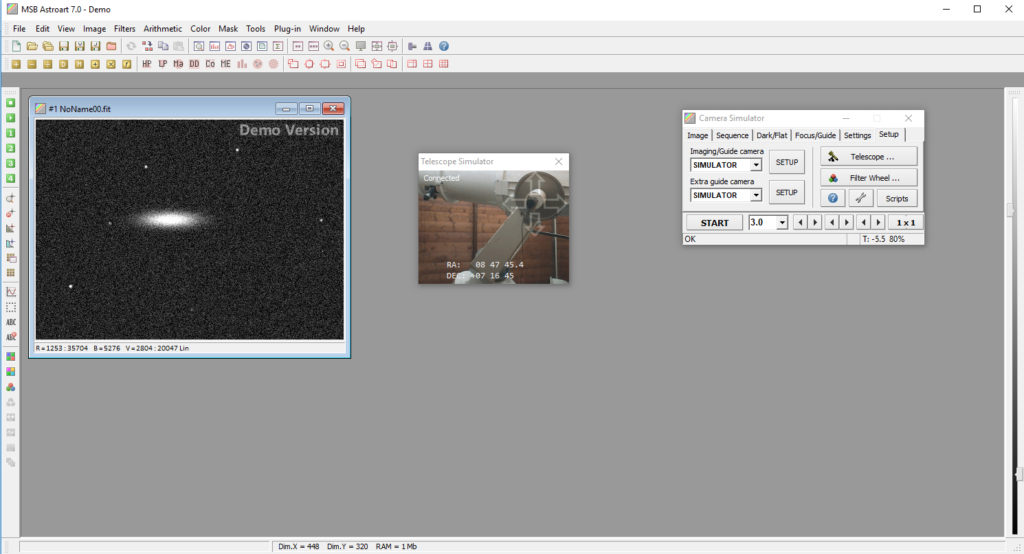
Task: Open the Filters menu
Action: [124, 29]
